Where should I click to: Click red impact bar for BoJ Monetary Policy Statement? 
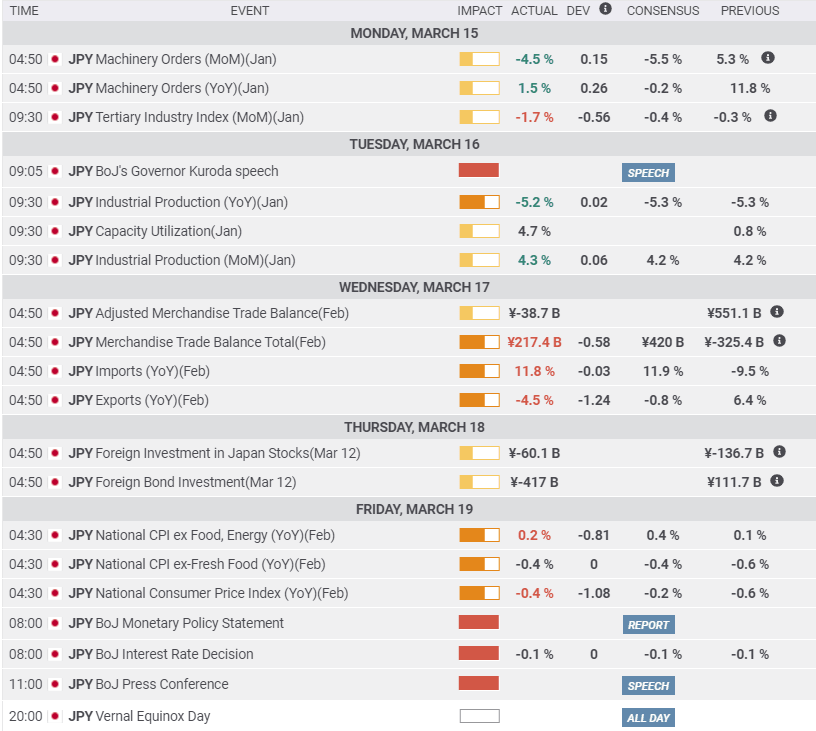coord(479,622)
